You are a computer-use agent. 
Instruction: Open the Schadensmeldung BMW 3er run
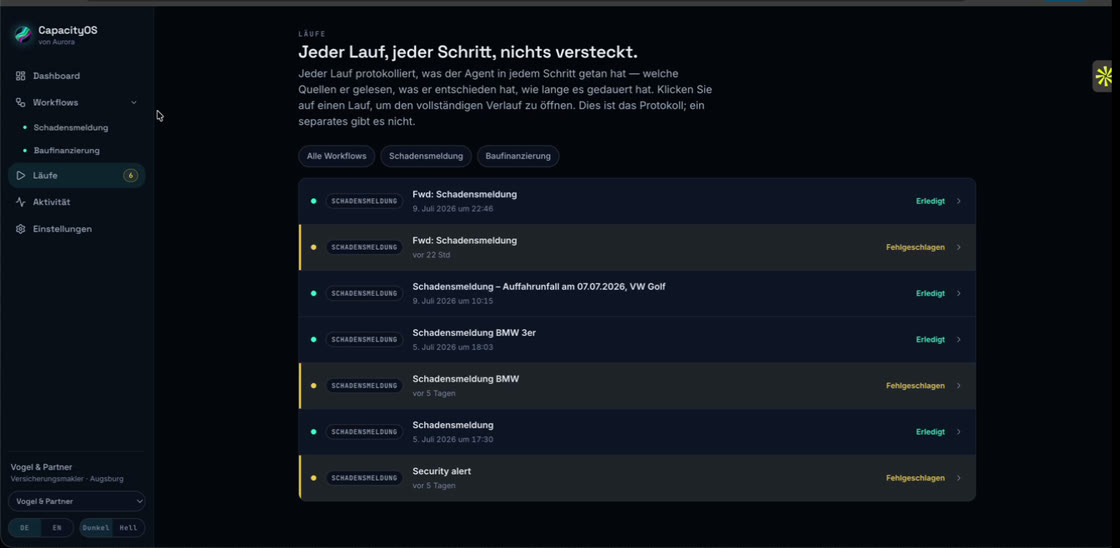pyautogui.click(x=637, y=339)
